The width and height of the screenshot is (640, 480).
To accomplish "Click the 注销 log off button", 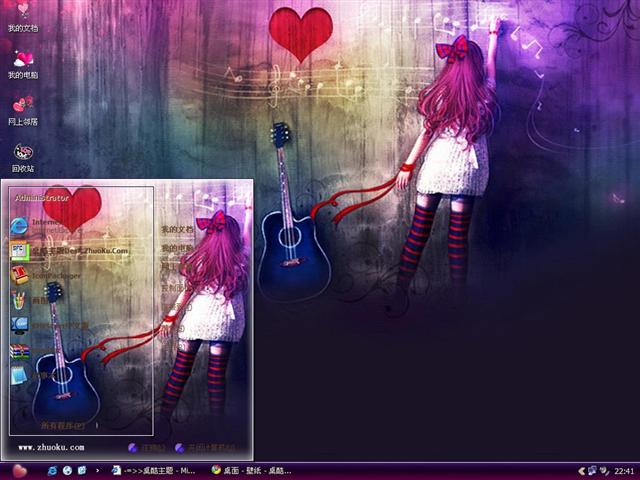I will [147, 448].
